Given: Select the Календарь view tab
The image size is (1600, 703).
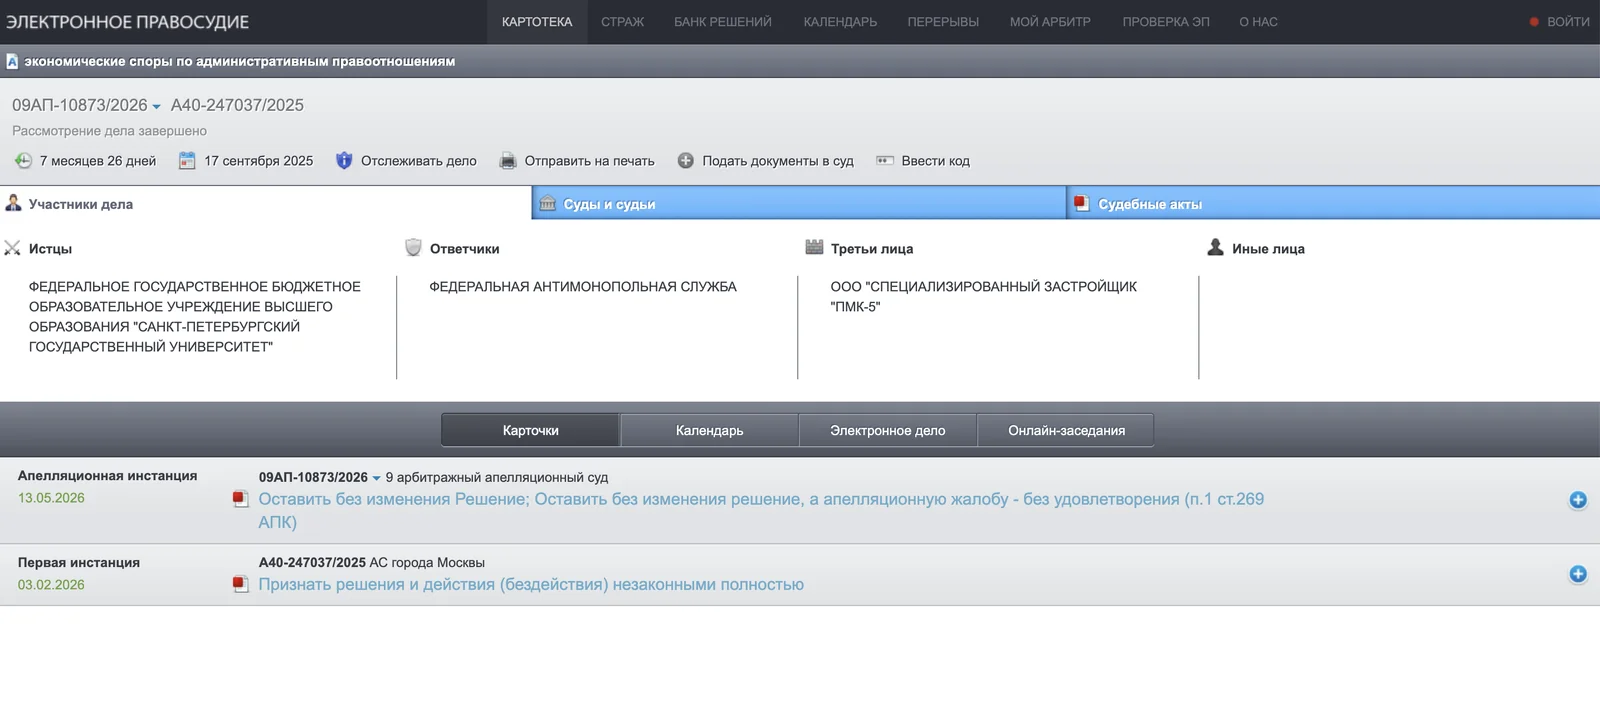Looking at the screenshot, I should coord(709,430).
